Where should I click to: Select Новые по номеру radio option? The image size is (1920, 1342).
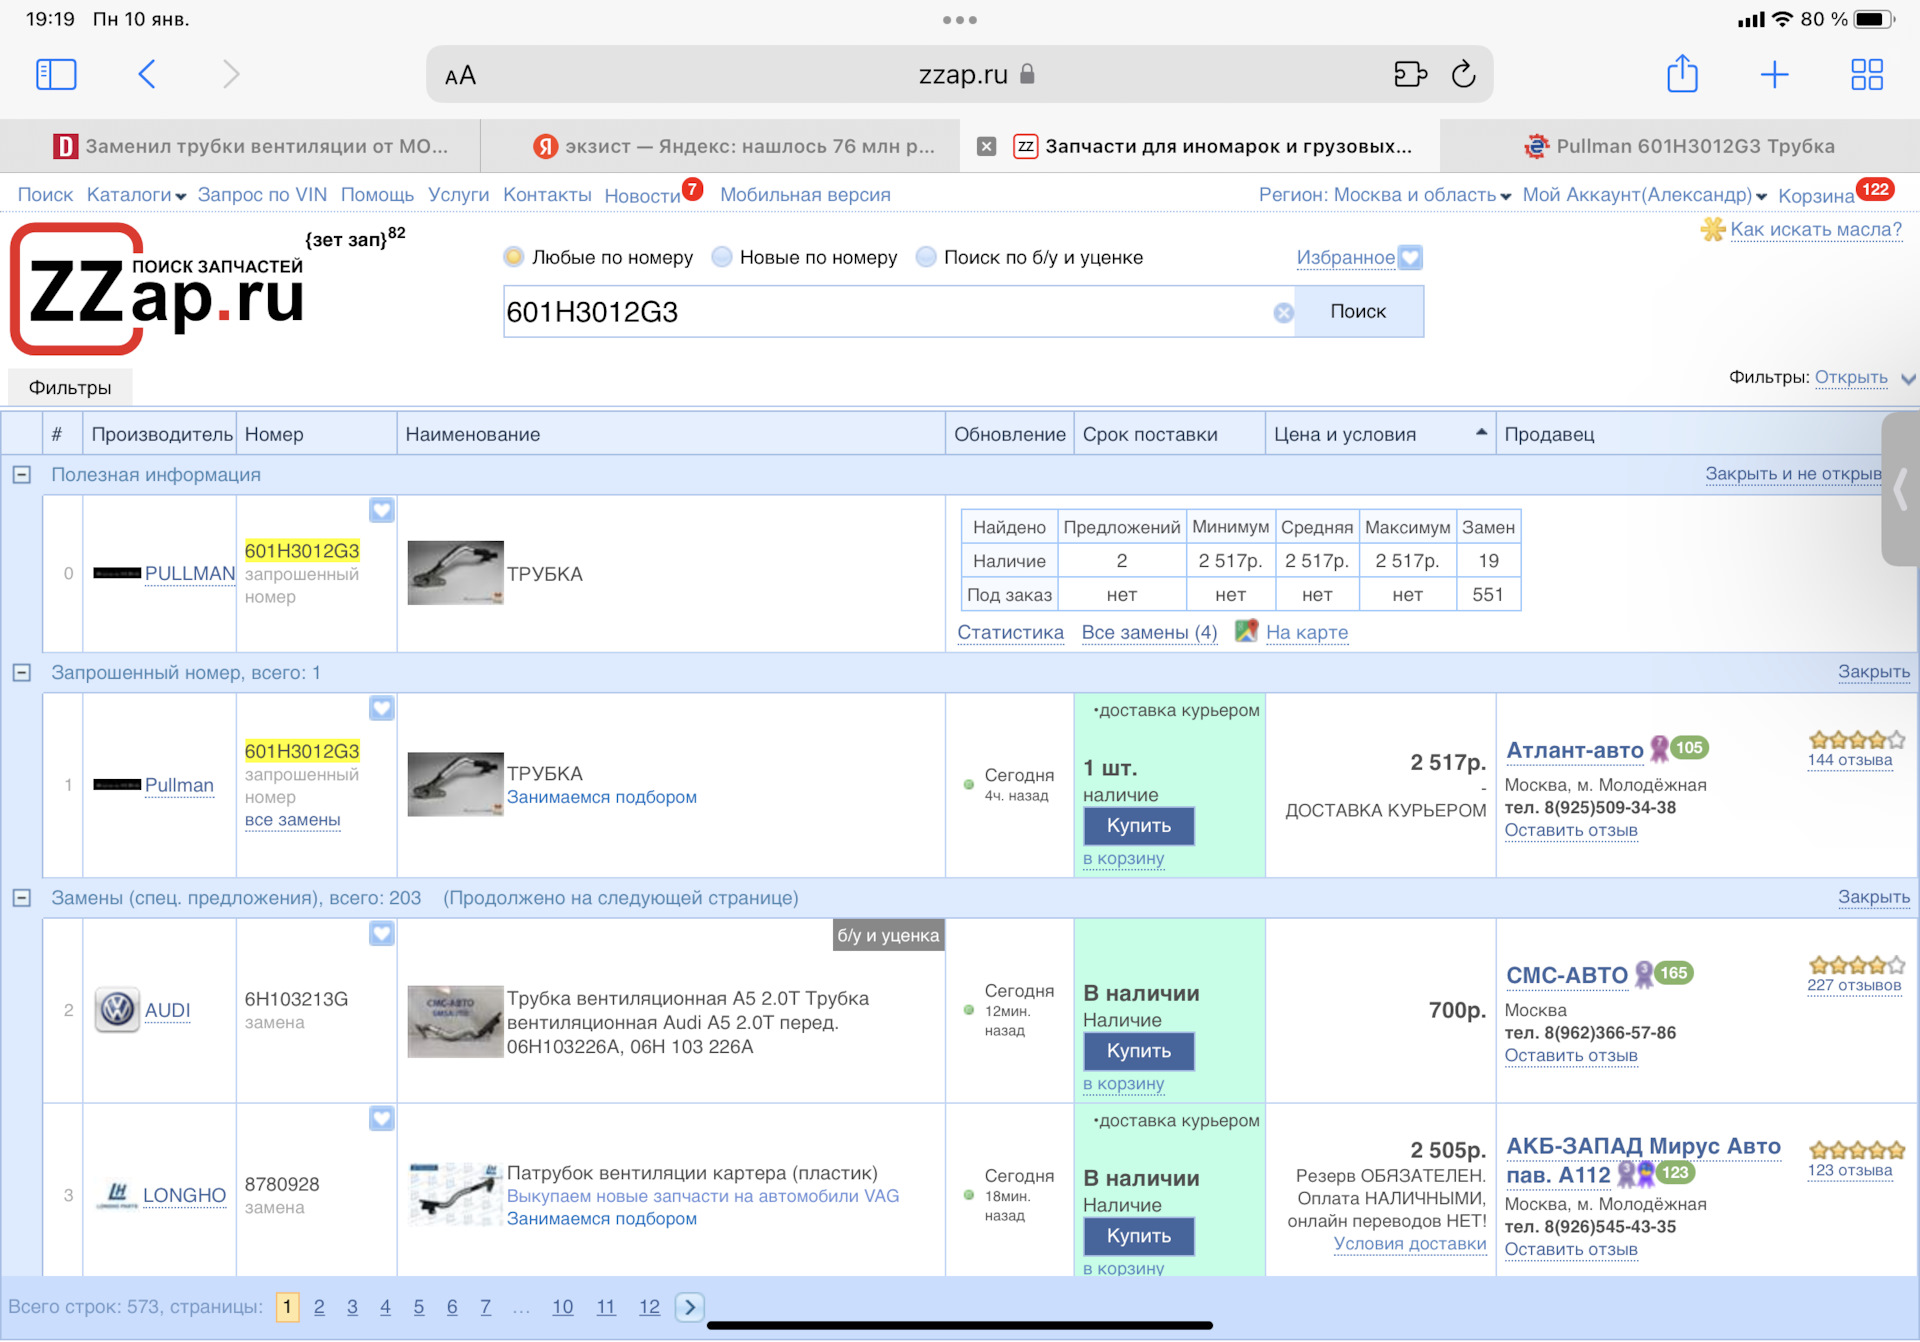(722, 257)
